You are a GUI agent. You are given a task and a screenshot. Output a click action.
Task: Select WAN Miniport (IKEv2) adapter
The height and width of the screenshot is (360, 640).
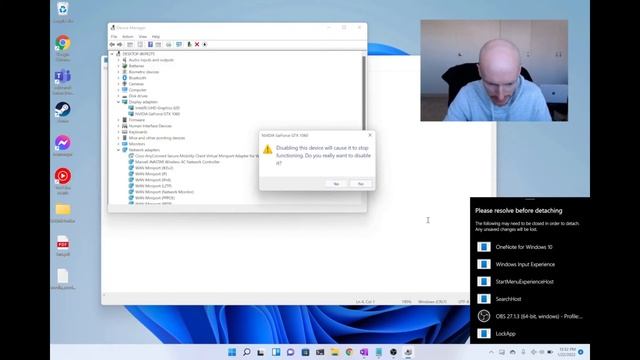pos(151,168)
